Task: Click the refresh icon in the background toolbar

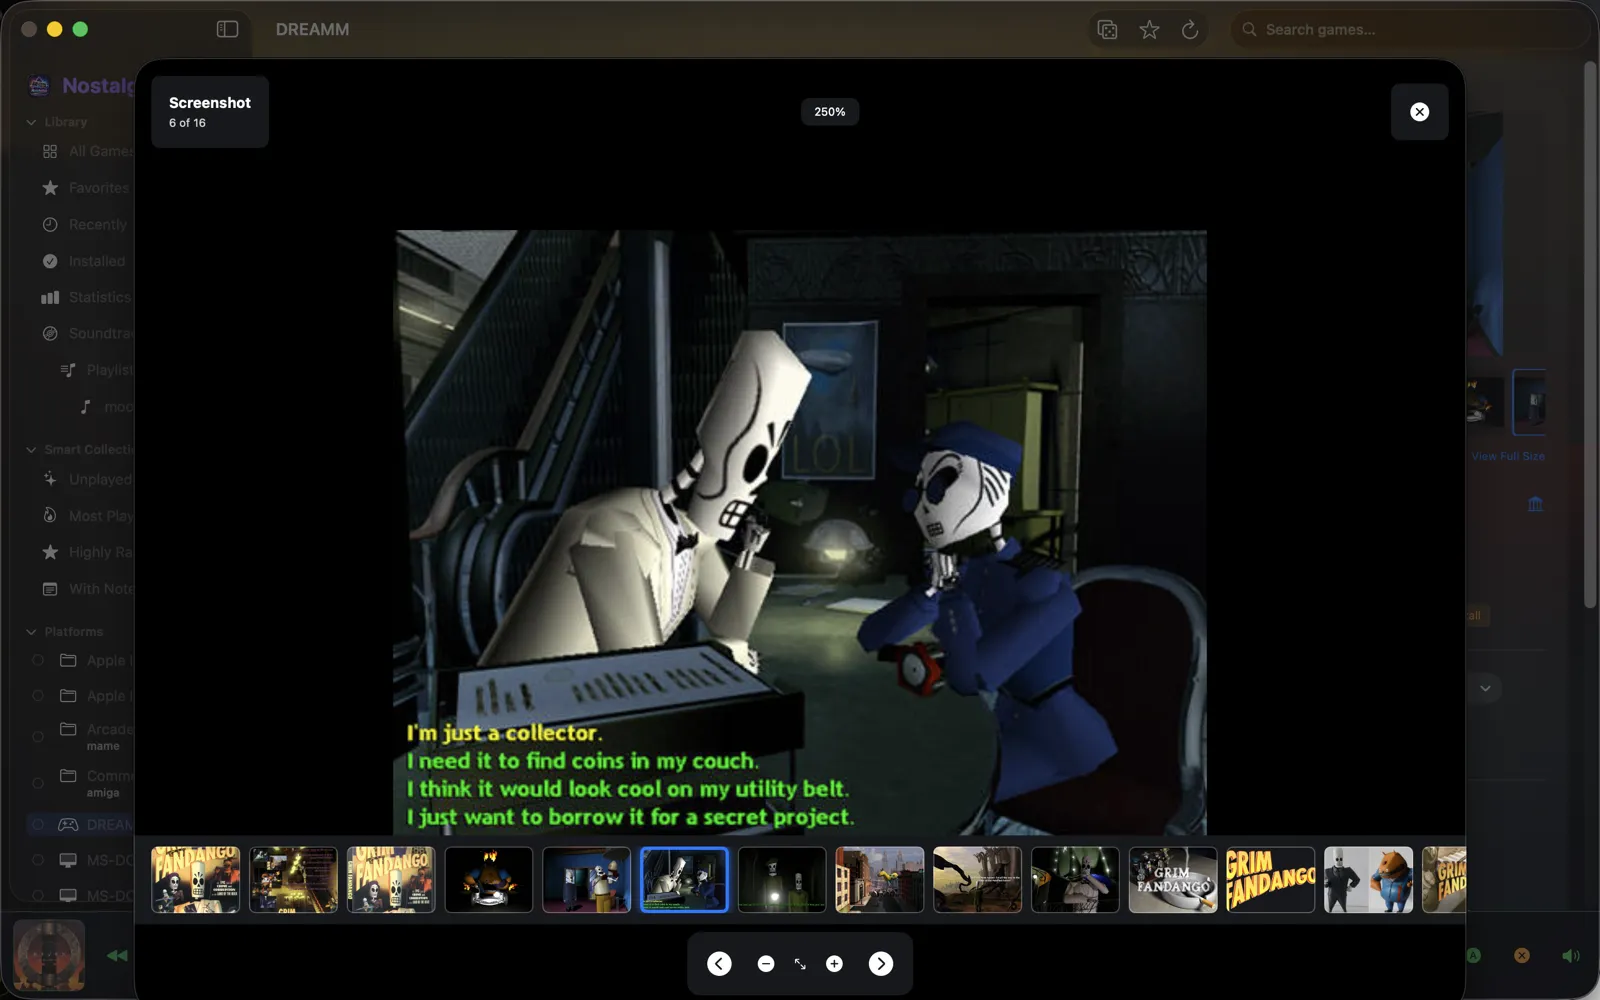Action: point(1190,30)
